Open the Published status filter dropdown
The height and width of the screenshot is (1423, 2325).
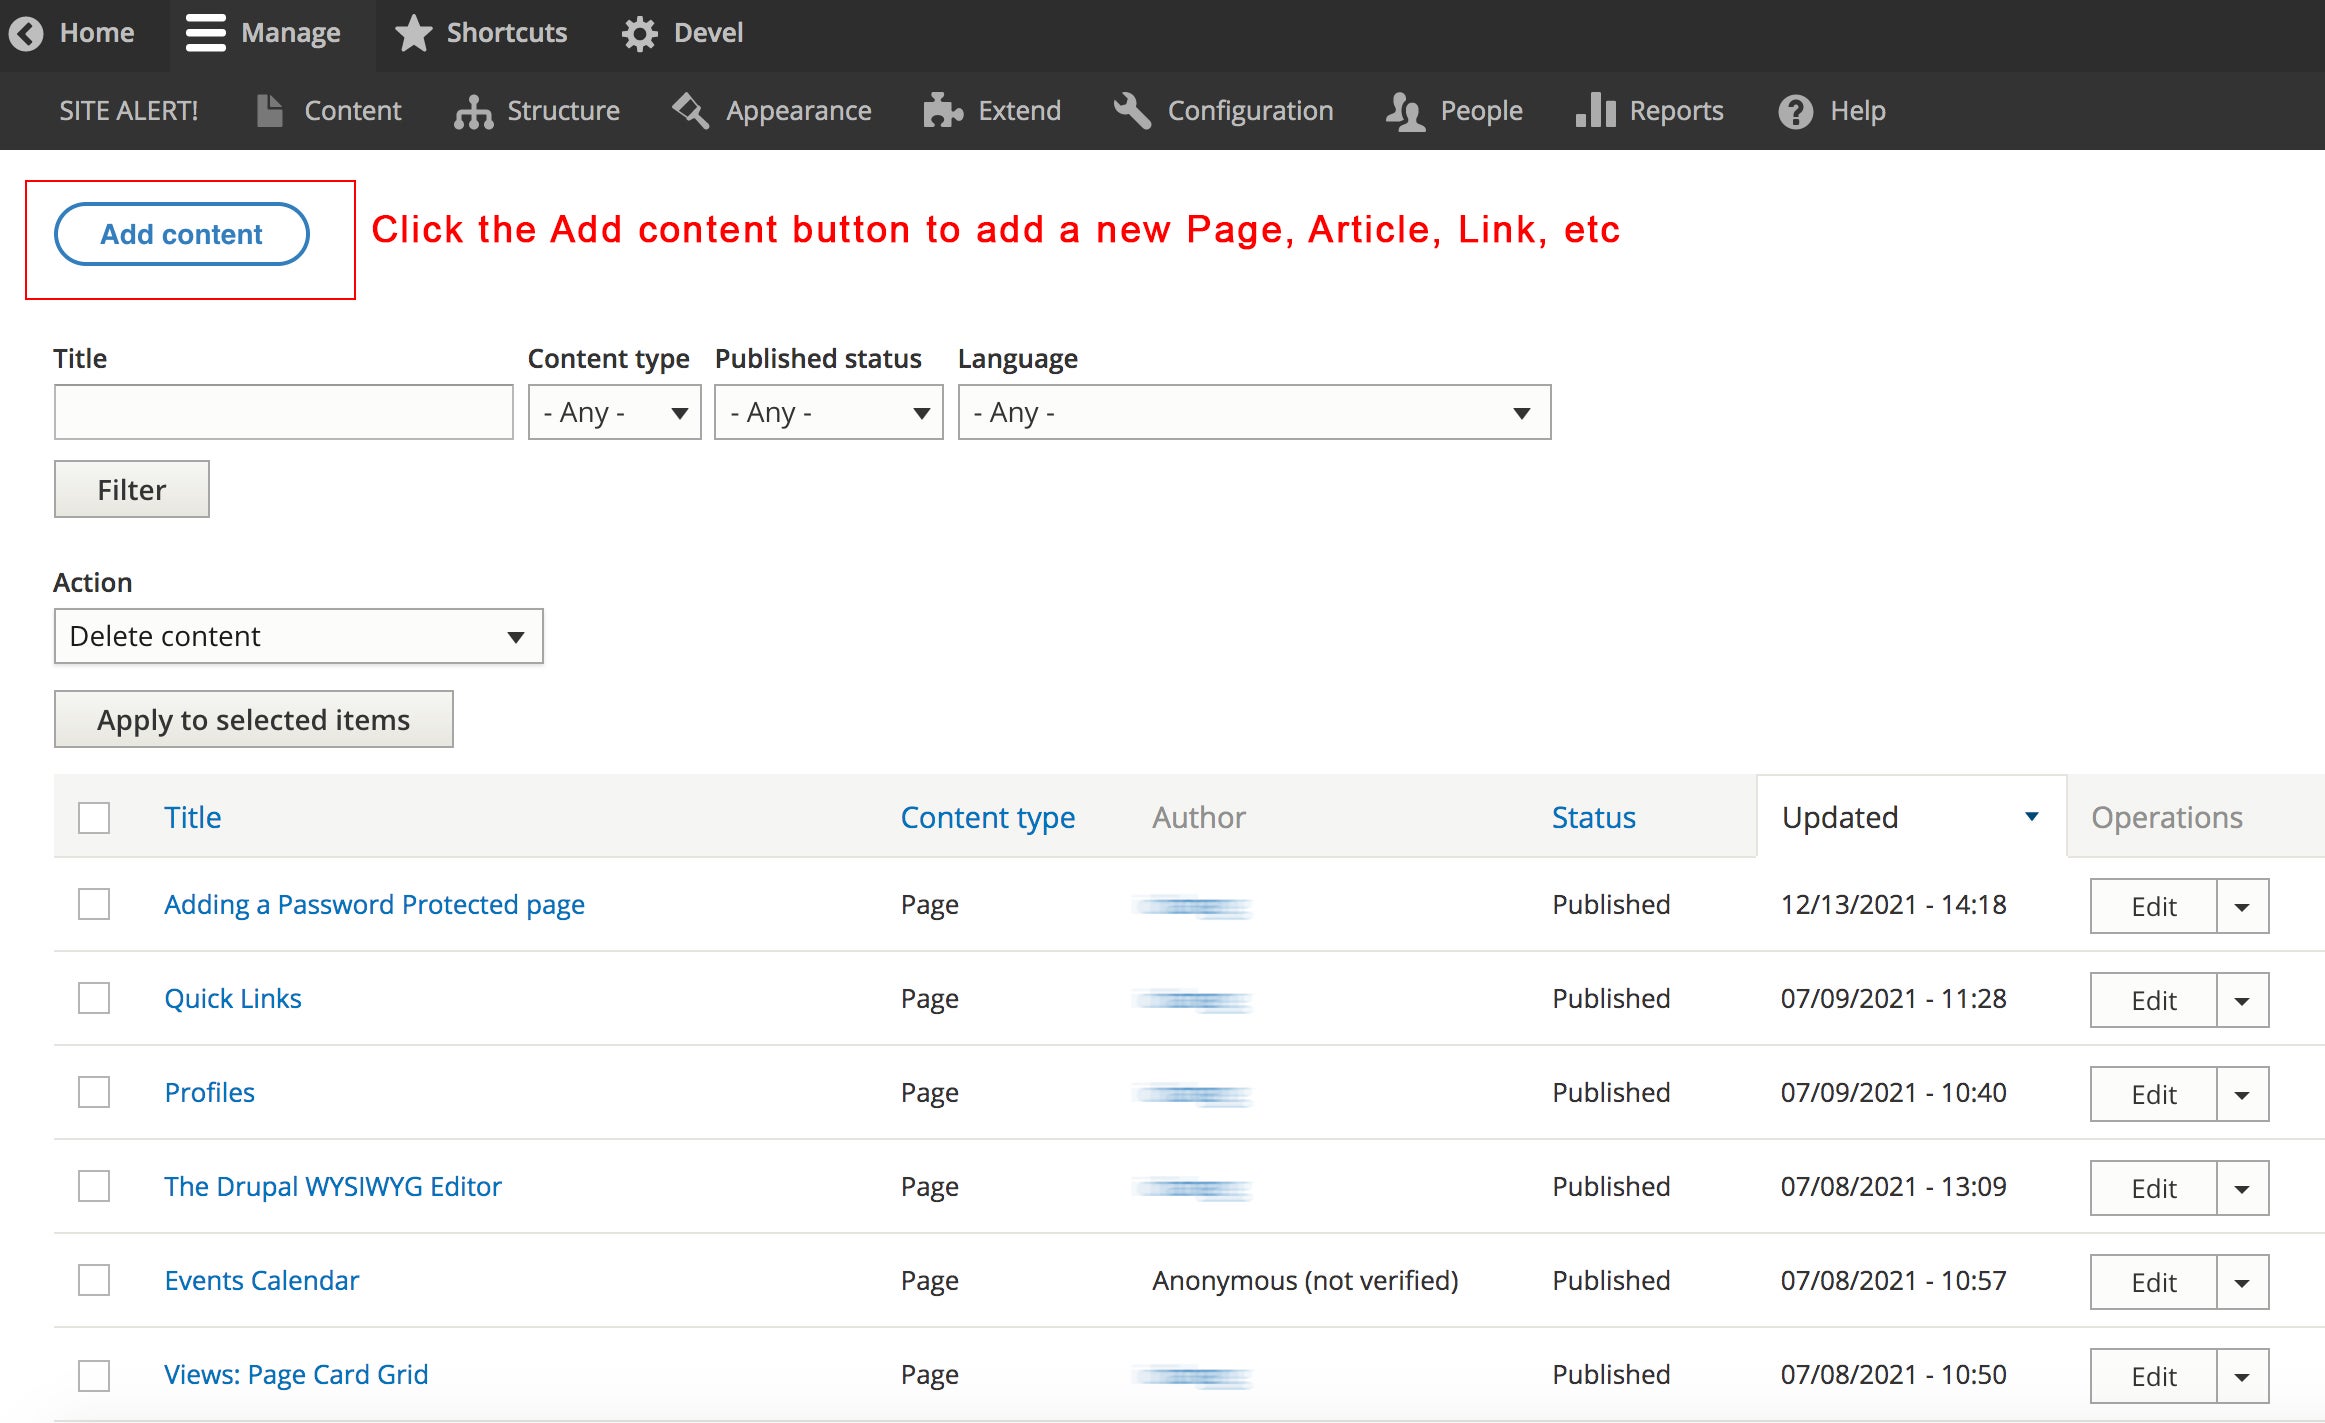(828, 412)
